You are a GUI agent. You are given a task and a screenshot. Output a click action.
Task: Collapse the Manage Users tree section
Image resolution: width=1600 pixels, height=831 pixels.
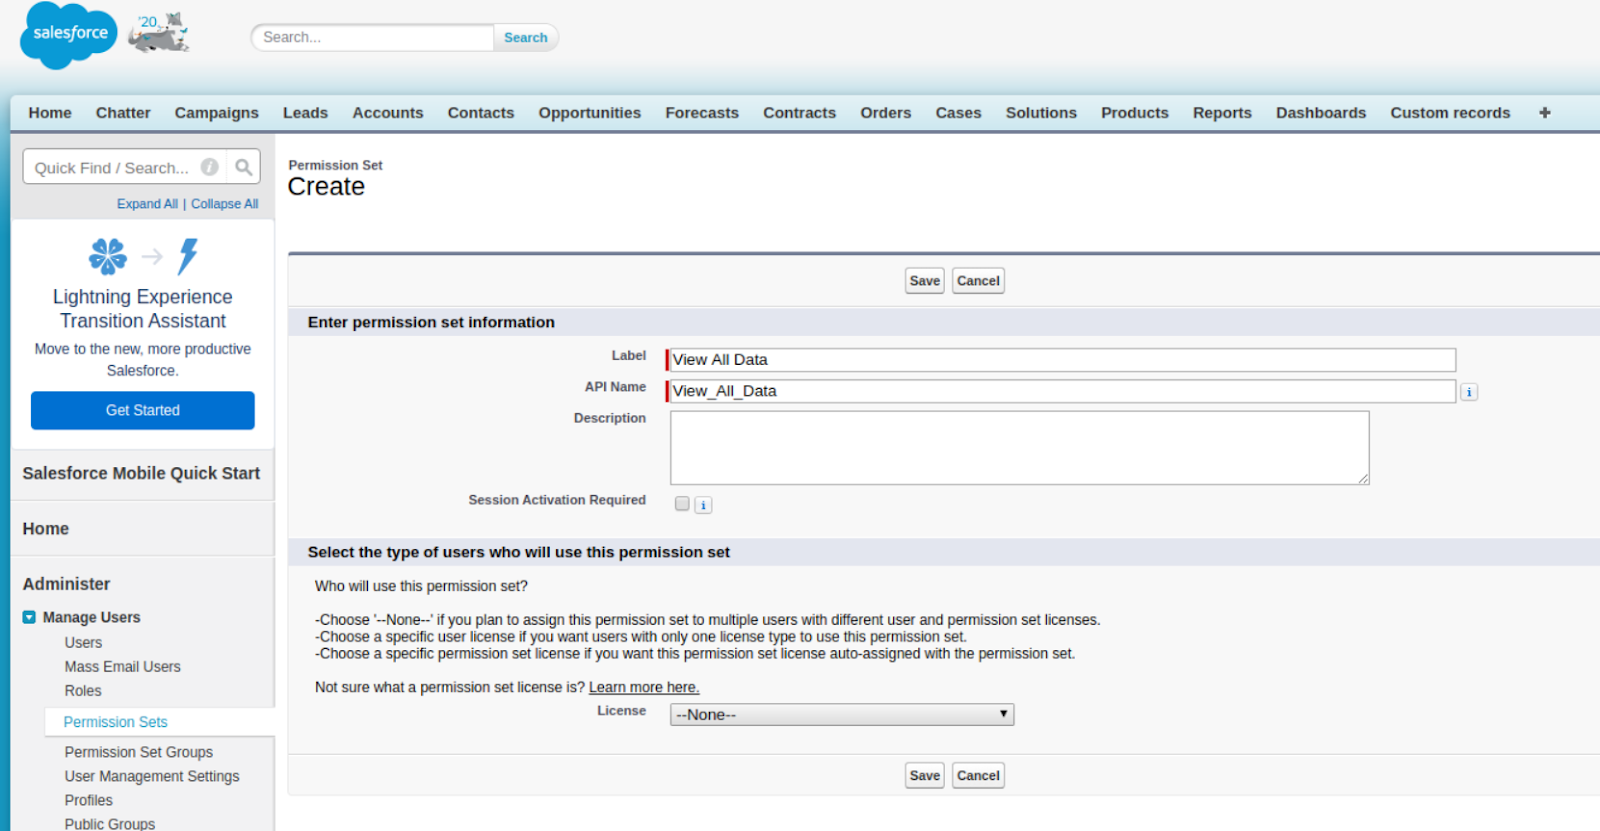pos(29,617)
